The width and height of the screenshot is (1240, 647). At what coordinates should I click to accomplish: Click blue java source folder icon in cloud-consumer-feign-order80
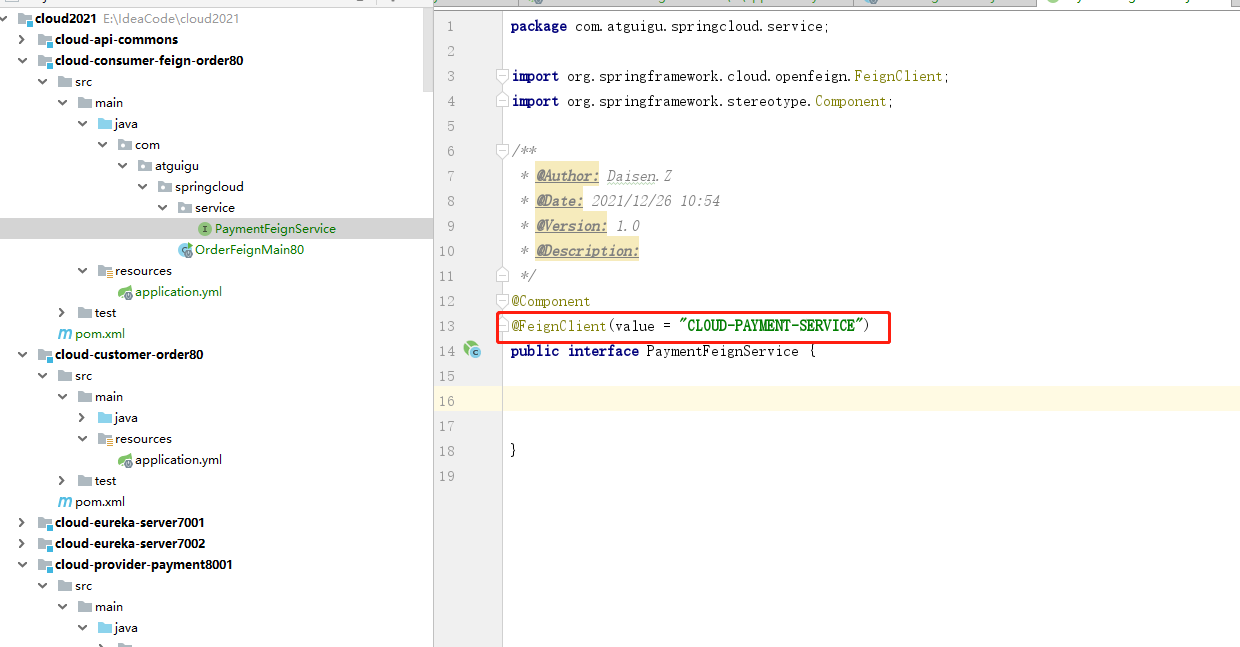[105, 124]
